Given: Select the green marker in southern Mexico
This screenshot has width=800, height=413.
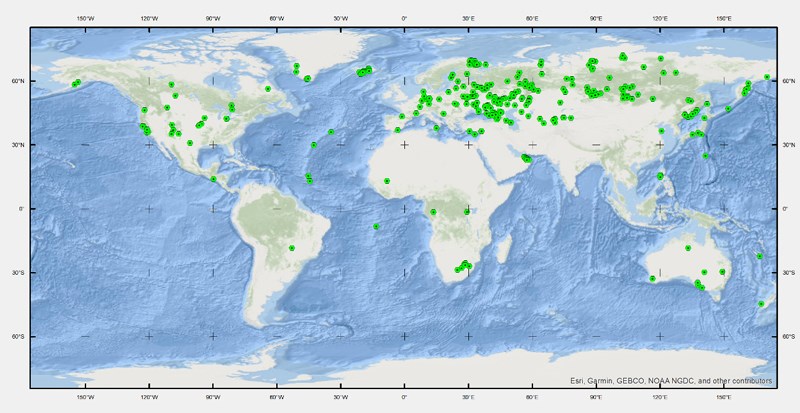Looking at the screenshot, I should [213, 179].
